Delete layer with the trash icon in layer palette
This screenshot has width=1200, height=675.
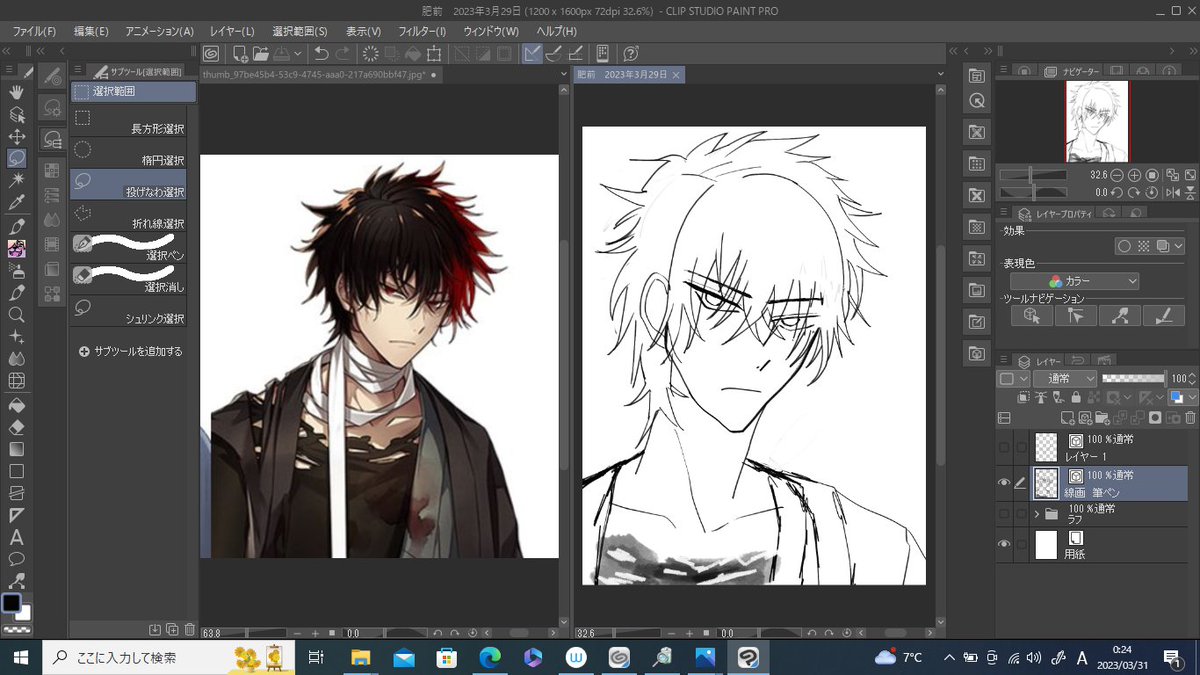(x=1188, y=418)
